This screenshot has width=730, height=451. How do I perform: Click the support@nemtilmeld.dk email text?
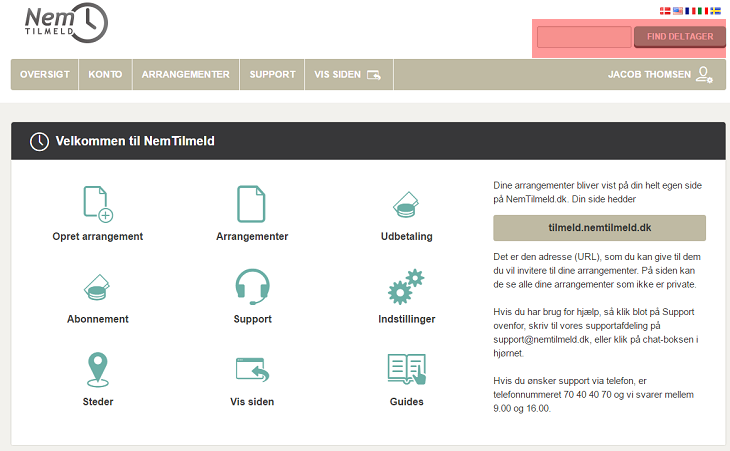click(541, 340)
